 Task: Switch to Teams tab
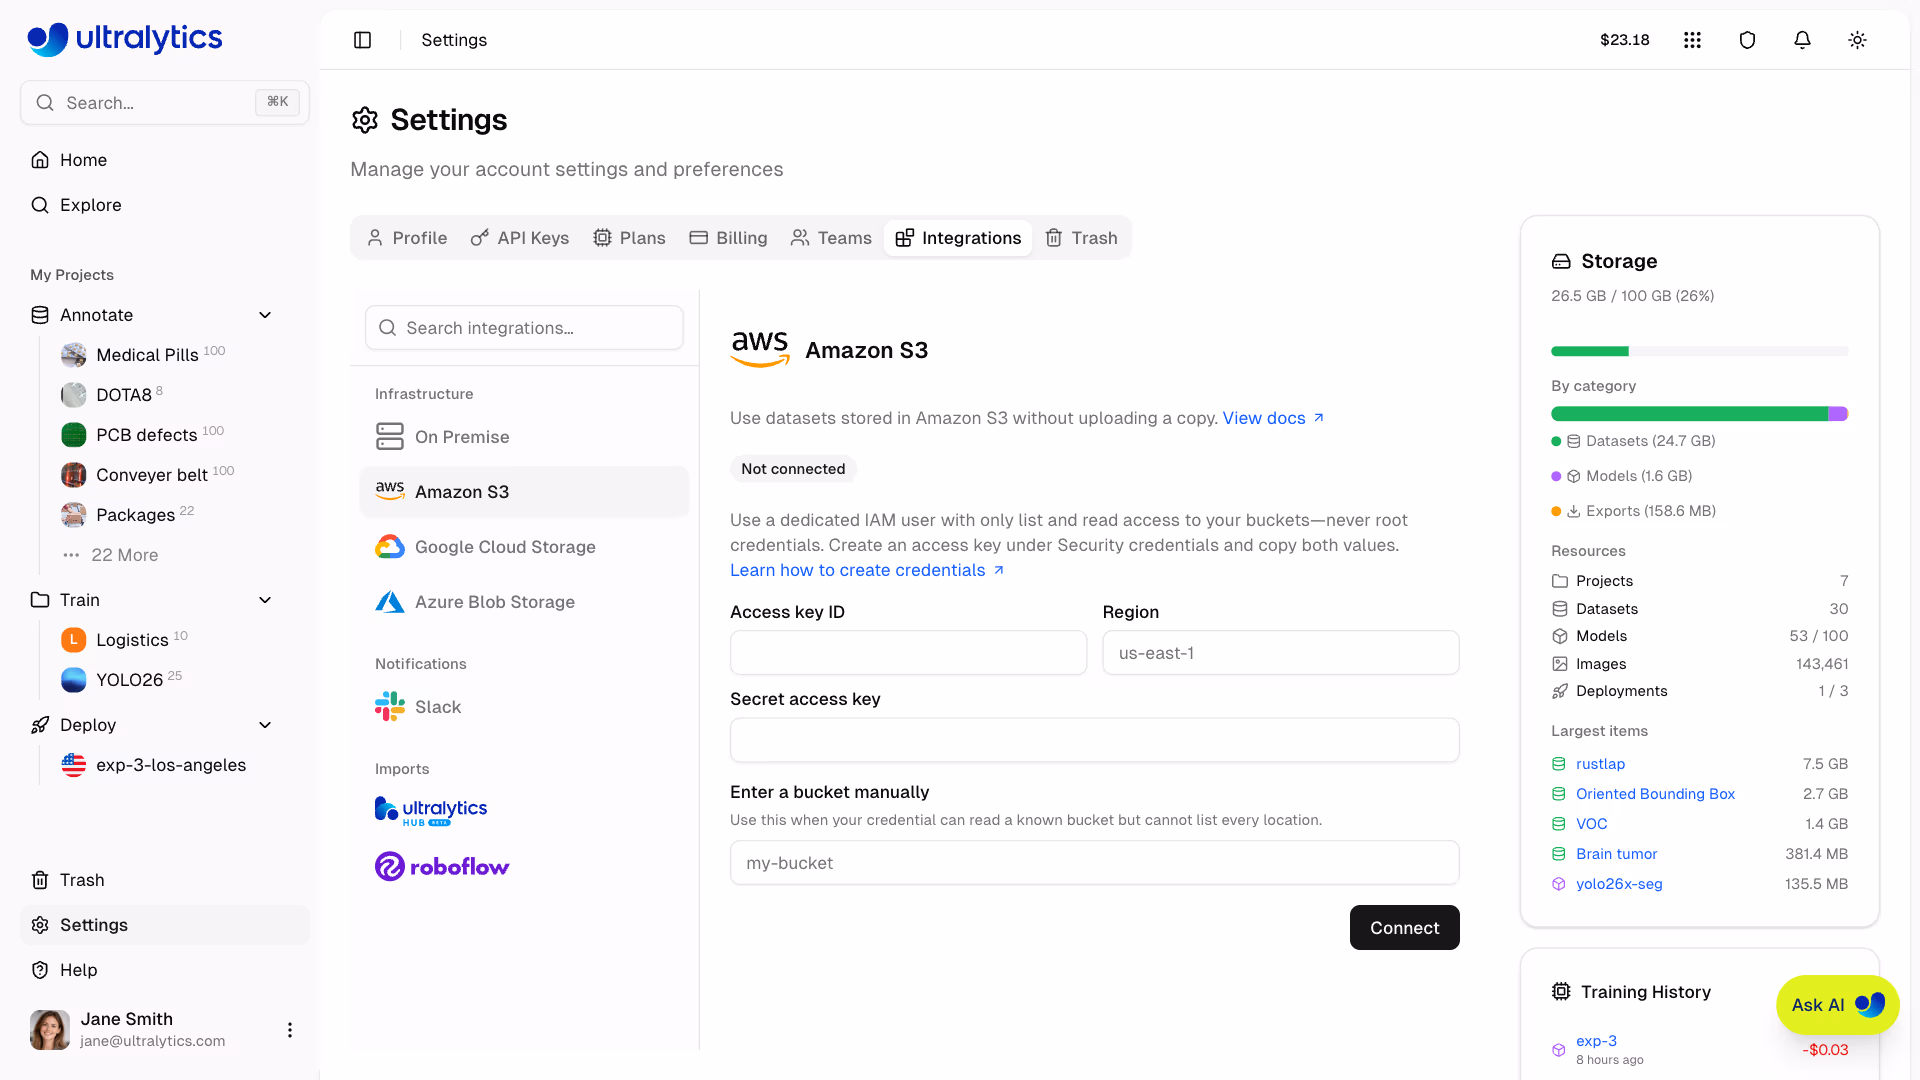pyautogui.click(x=831, y=238)
